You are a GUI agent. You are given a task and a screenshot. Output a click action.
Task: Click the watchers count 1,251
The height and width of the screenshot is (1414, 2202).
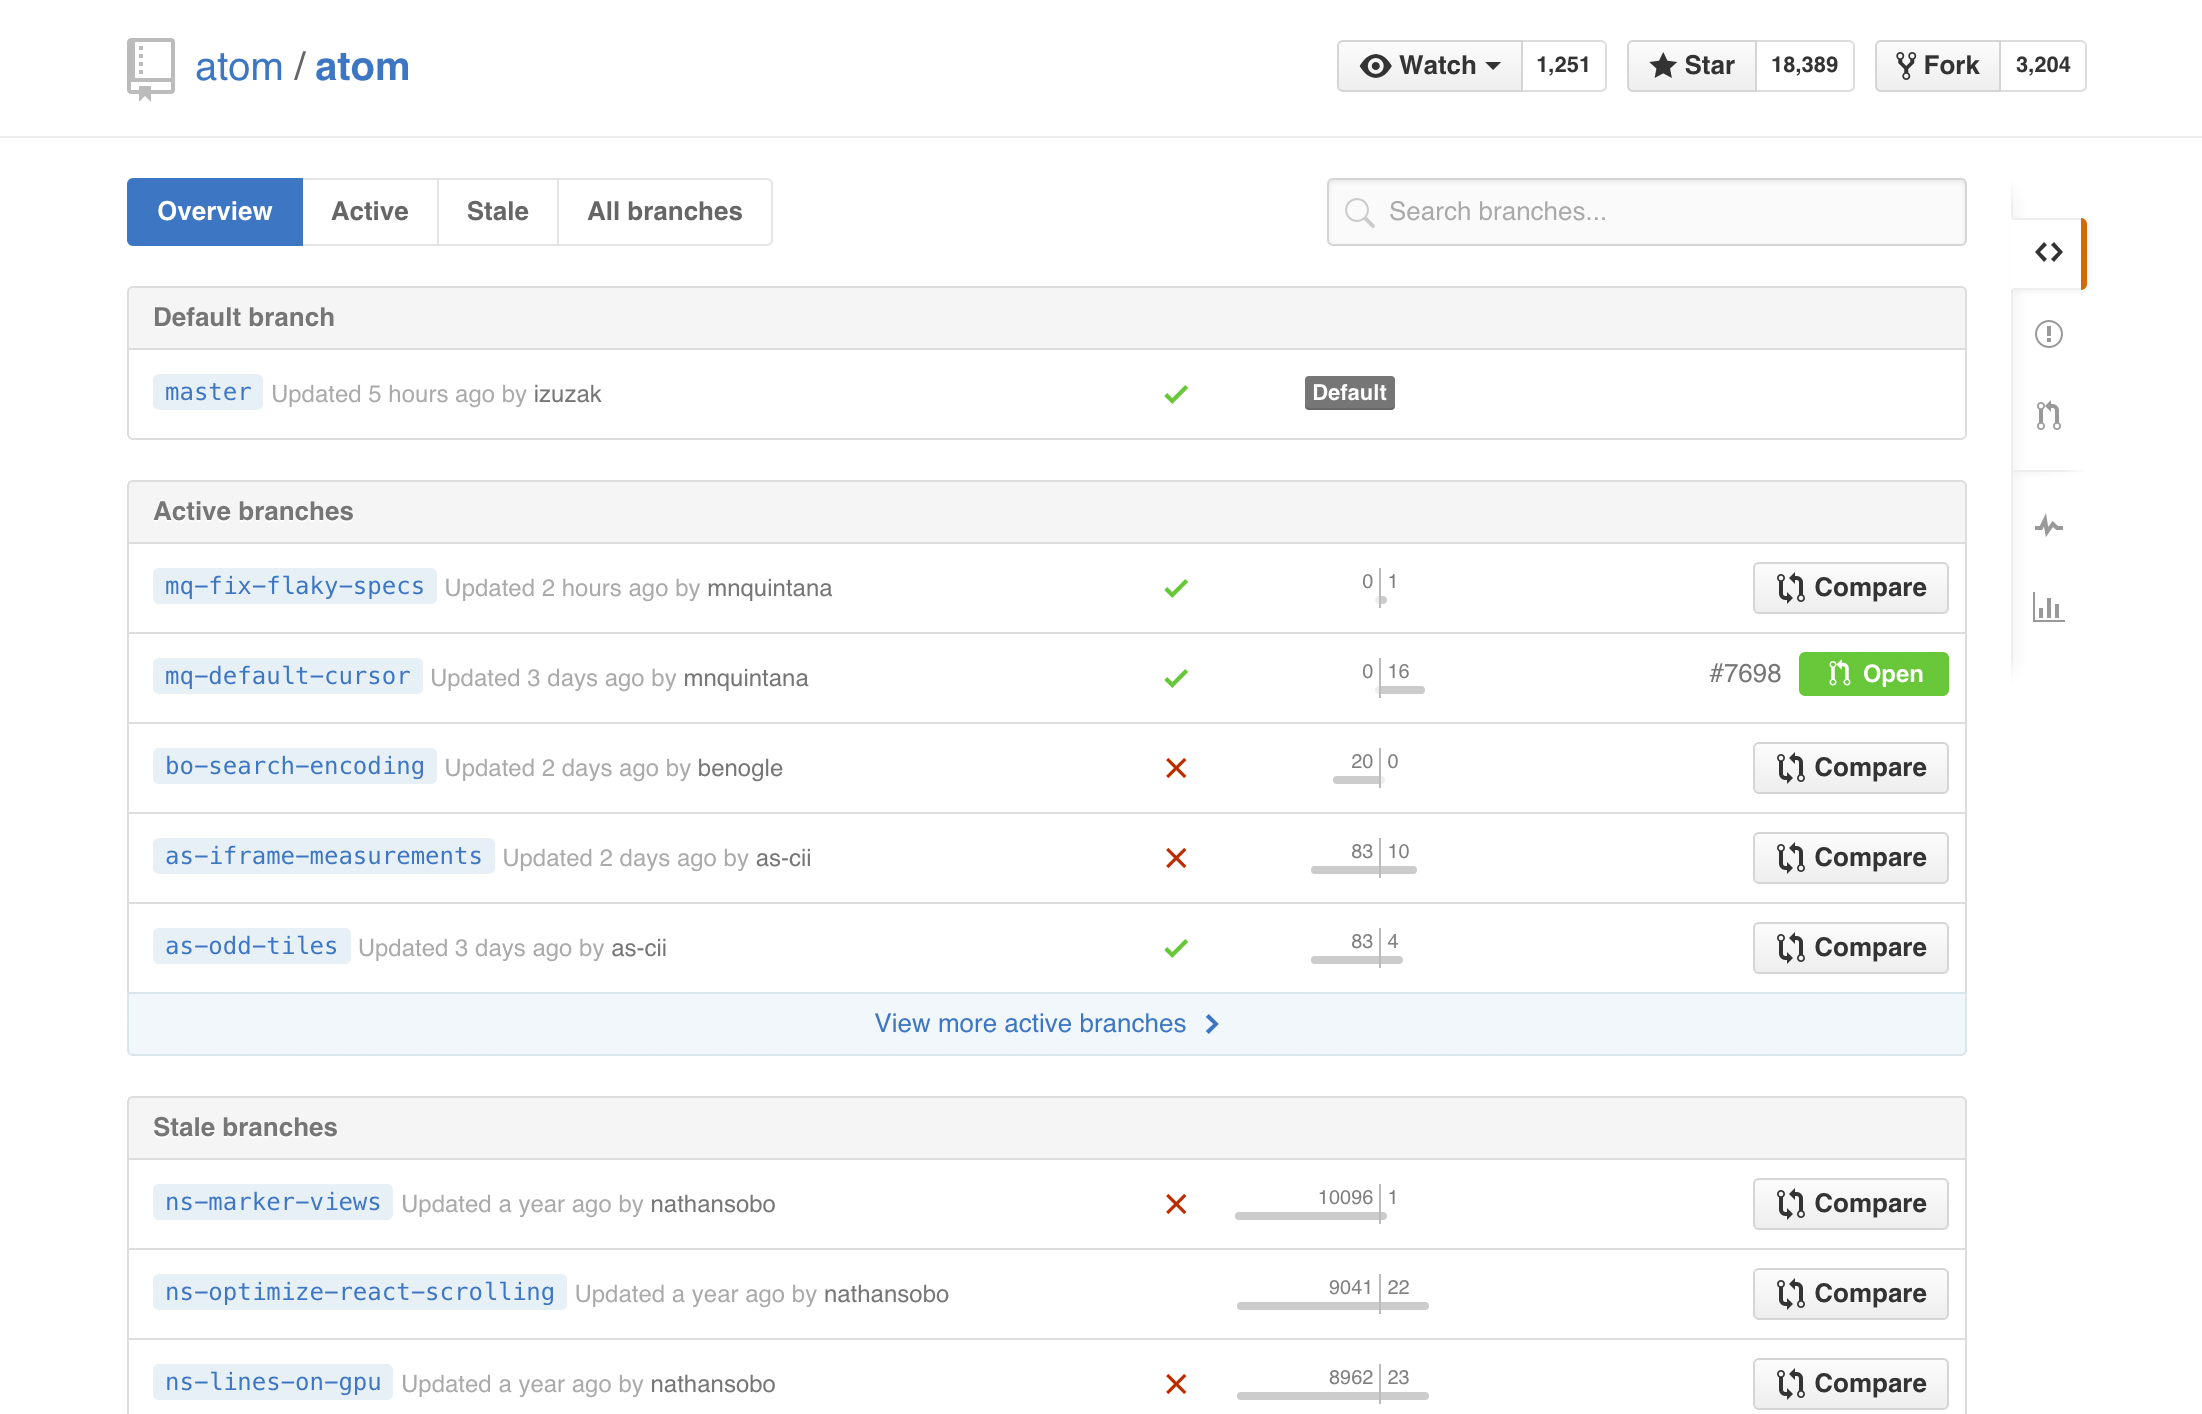1563,66
